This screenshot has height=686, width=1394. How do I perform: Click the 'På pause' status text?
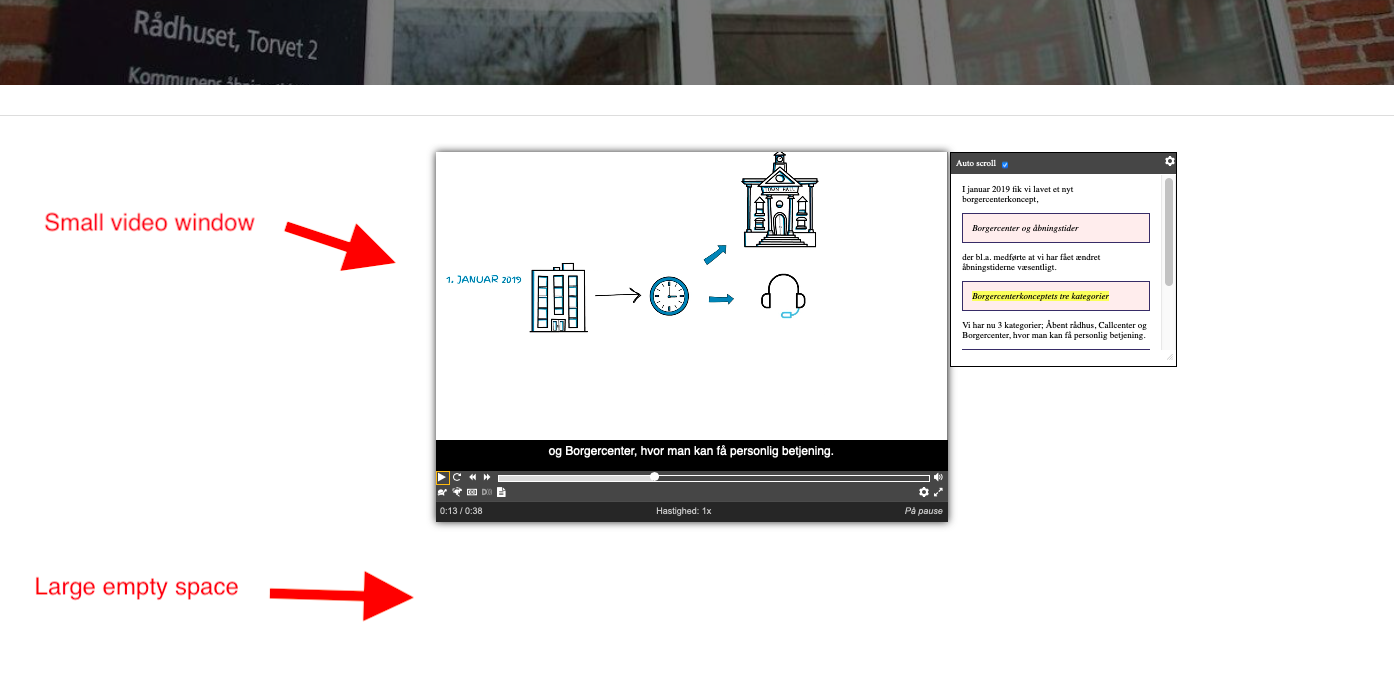(923, 511)
